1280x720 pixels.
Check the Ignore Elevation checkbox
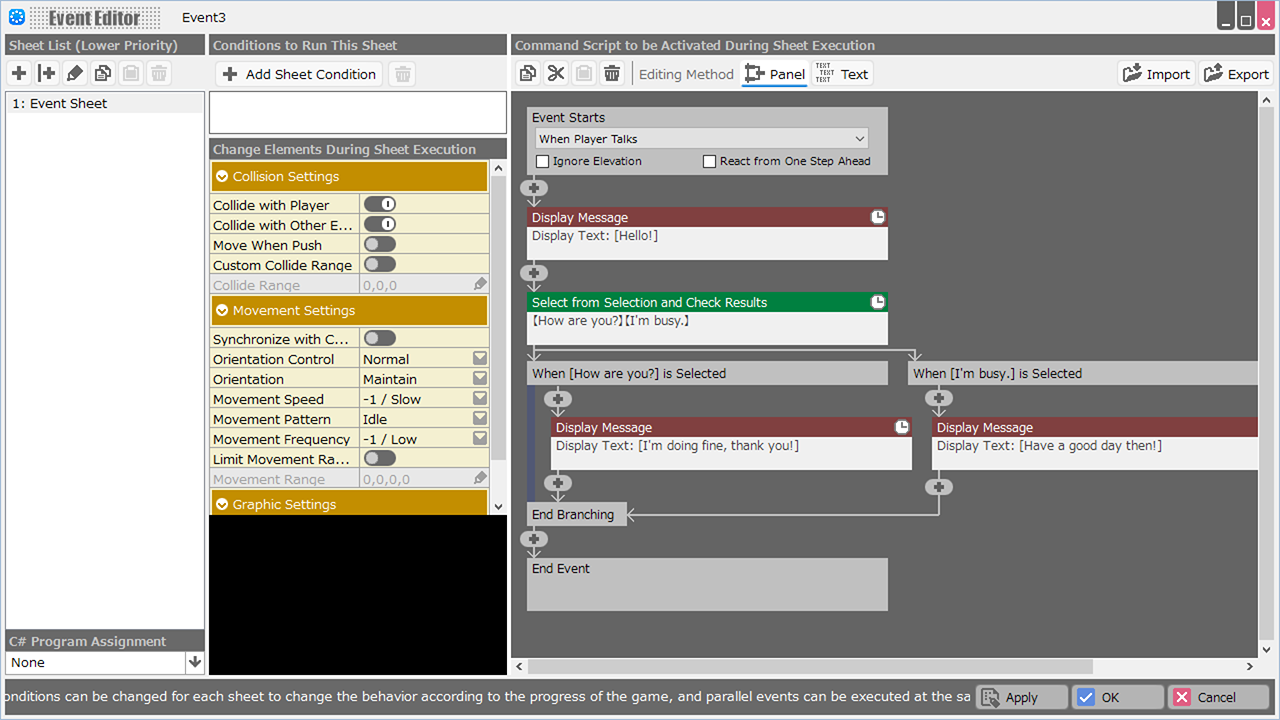click(x=543, y=161)
